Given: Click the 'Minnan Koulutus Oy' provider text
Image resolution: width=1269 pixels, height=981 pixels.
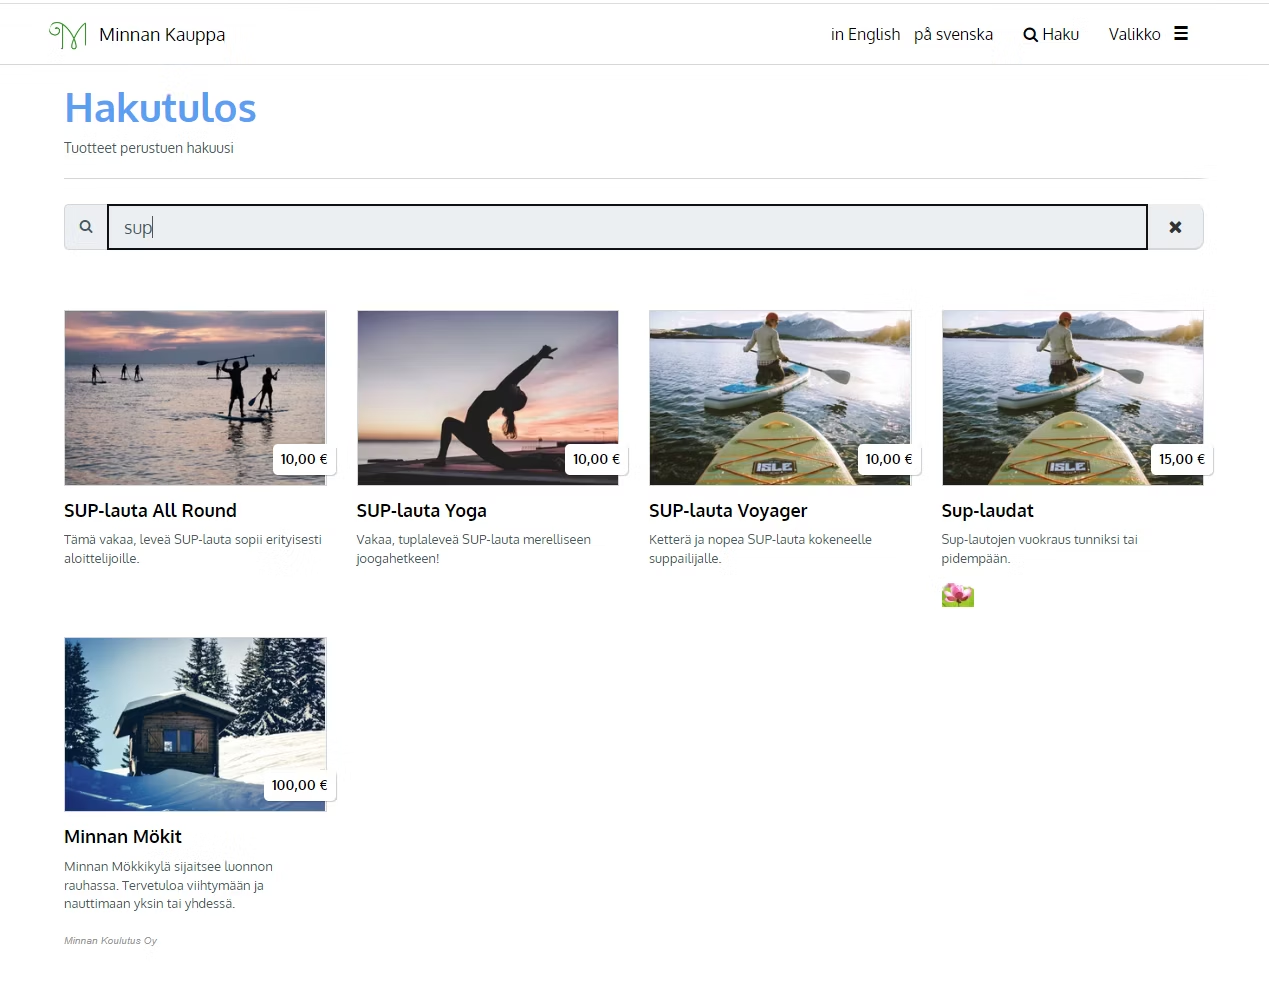Looking at the screenshot, I should [110, 941].
